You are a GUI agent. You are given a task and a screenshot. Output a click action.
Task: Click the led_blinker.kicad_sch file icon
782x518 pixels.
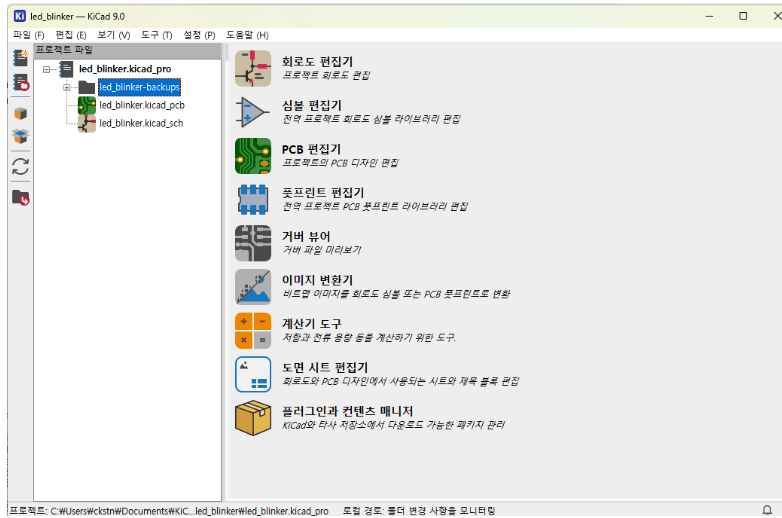(x=87, y=123)
